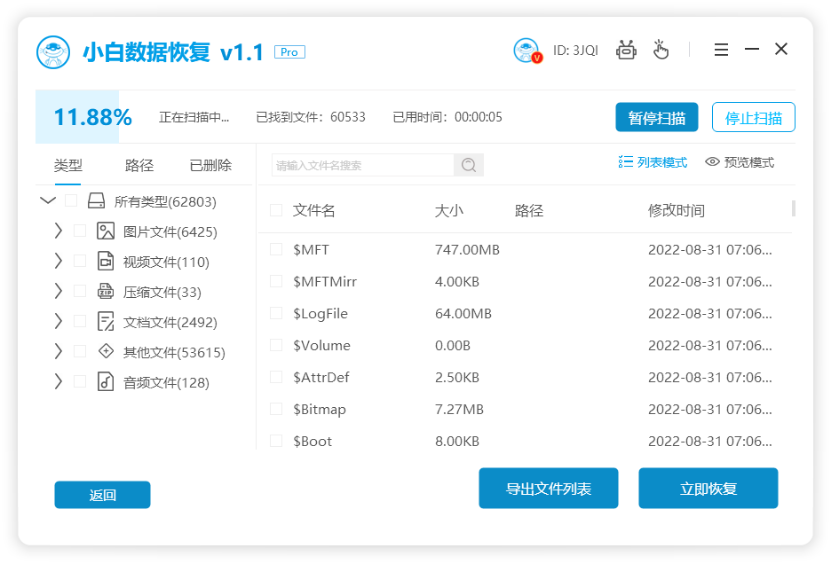
Task: Switch to preview mode (预览模式)
Action: [x=739, y=162]
